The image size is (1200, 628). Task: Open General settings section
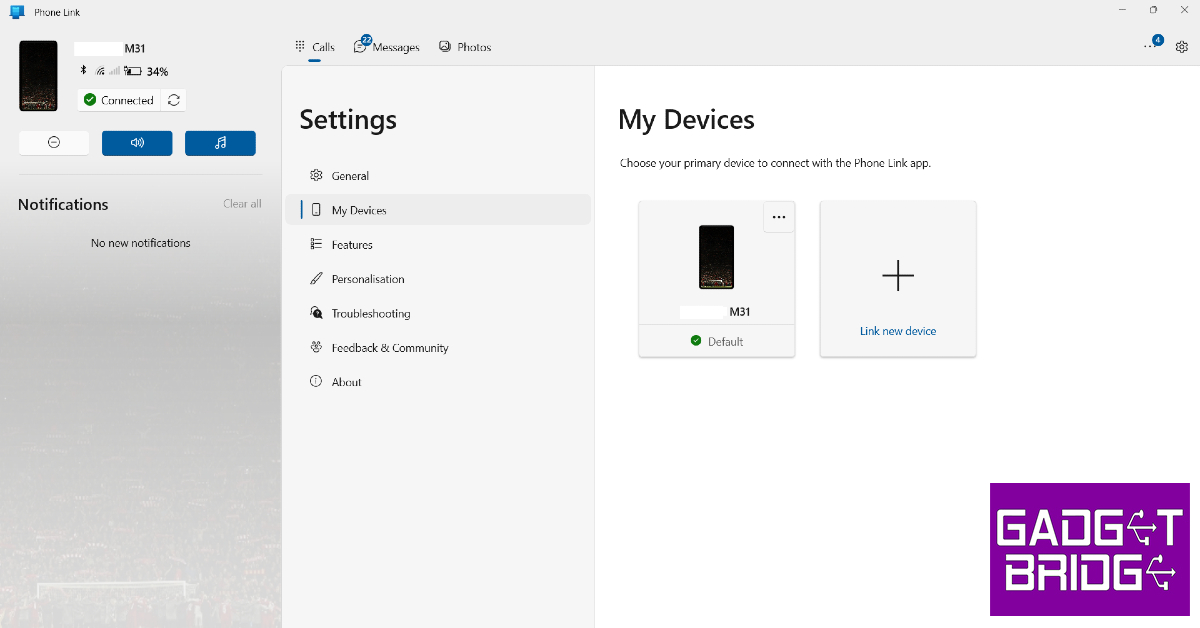pyautogui.click(x=350, y=176)
